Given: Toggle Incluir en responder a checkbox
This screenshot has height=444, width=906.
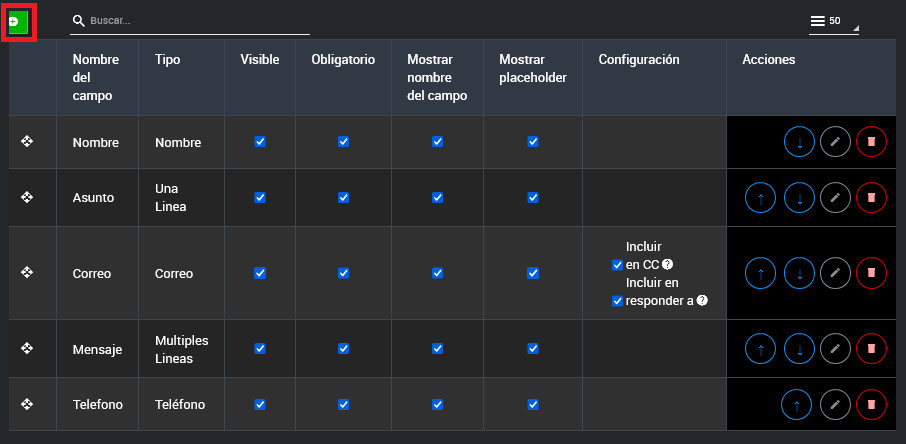Looking at the screenshot, I should (617, 301).
